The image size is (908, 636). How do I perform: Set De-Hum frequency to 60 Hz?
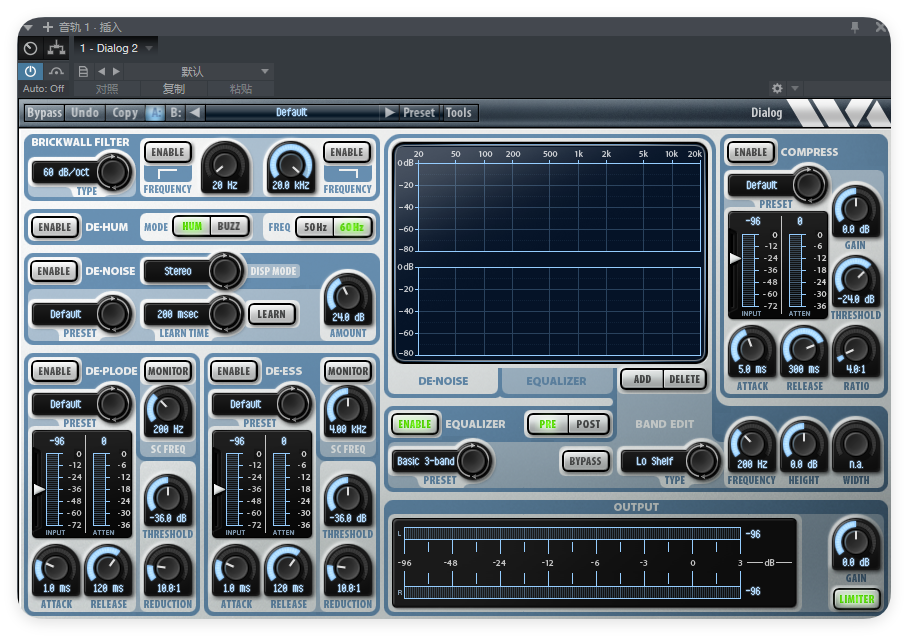pos(352,227)
